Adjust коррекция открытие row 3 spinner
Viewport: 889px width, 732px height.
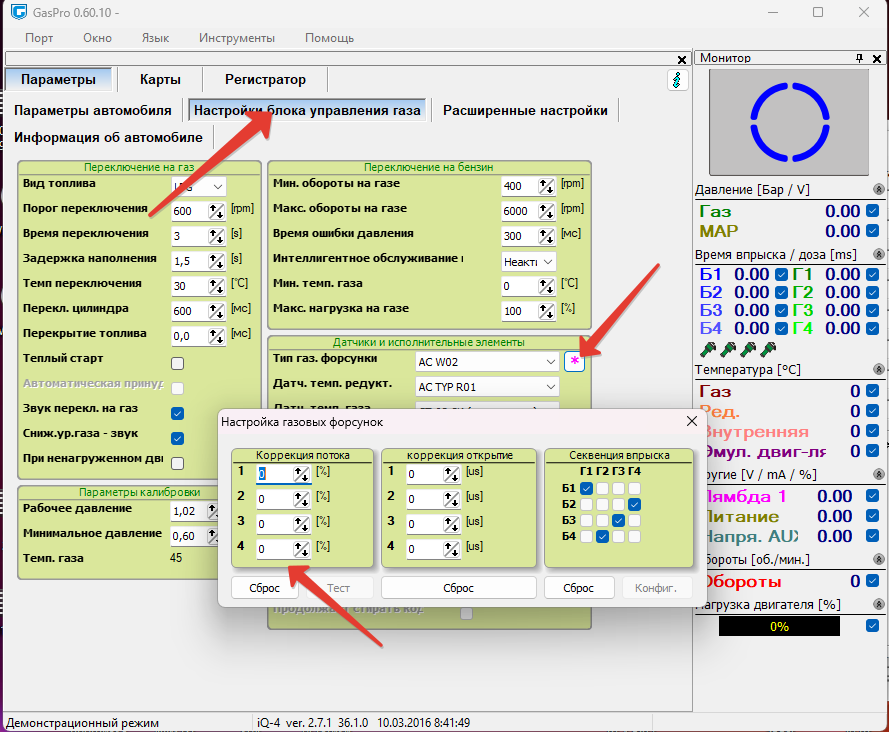tap(452, 524)
